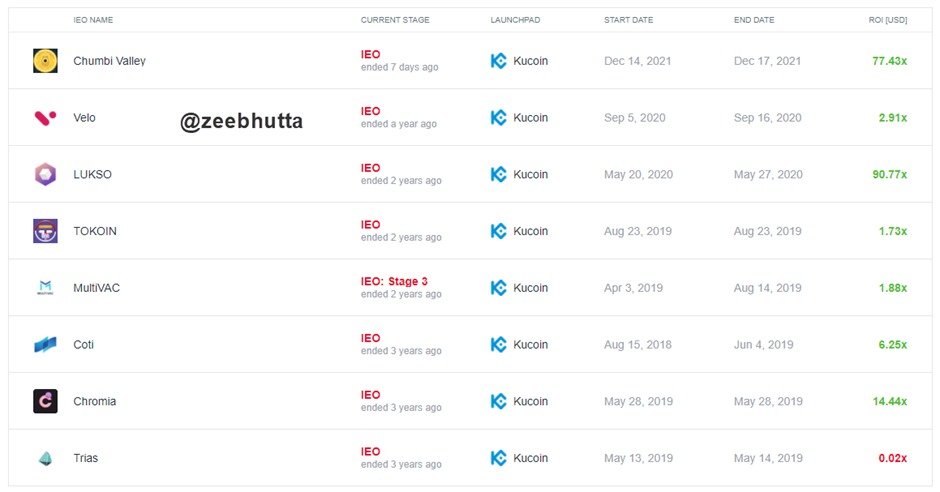Click the 90.77x ROI value for LUKSO
The height and width of the screenshot is (492, 940).
[x=890, y=174]
